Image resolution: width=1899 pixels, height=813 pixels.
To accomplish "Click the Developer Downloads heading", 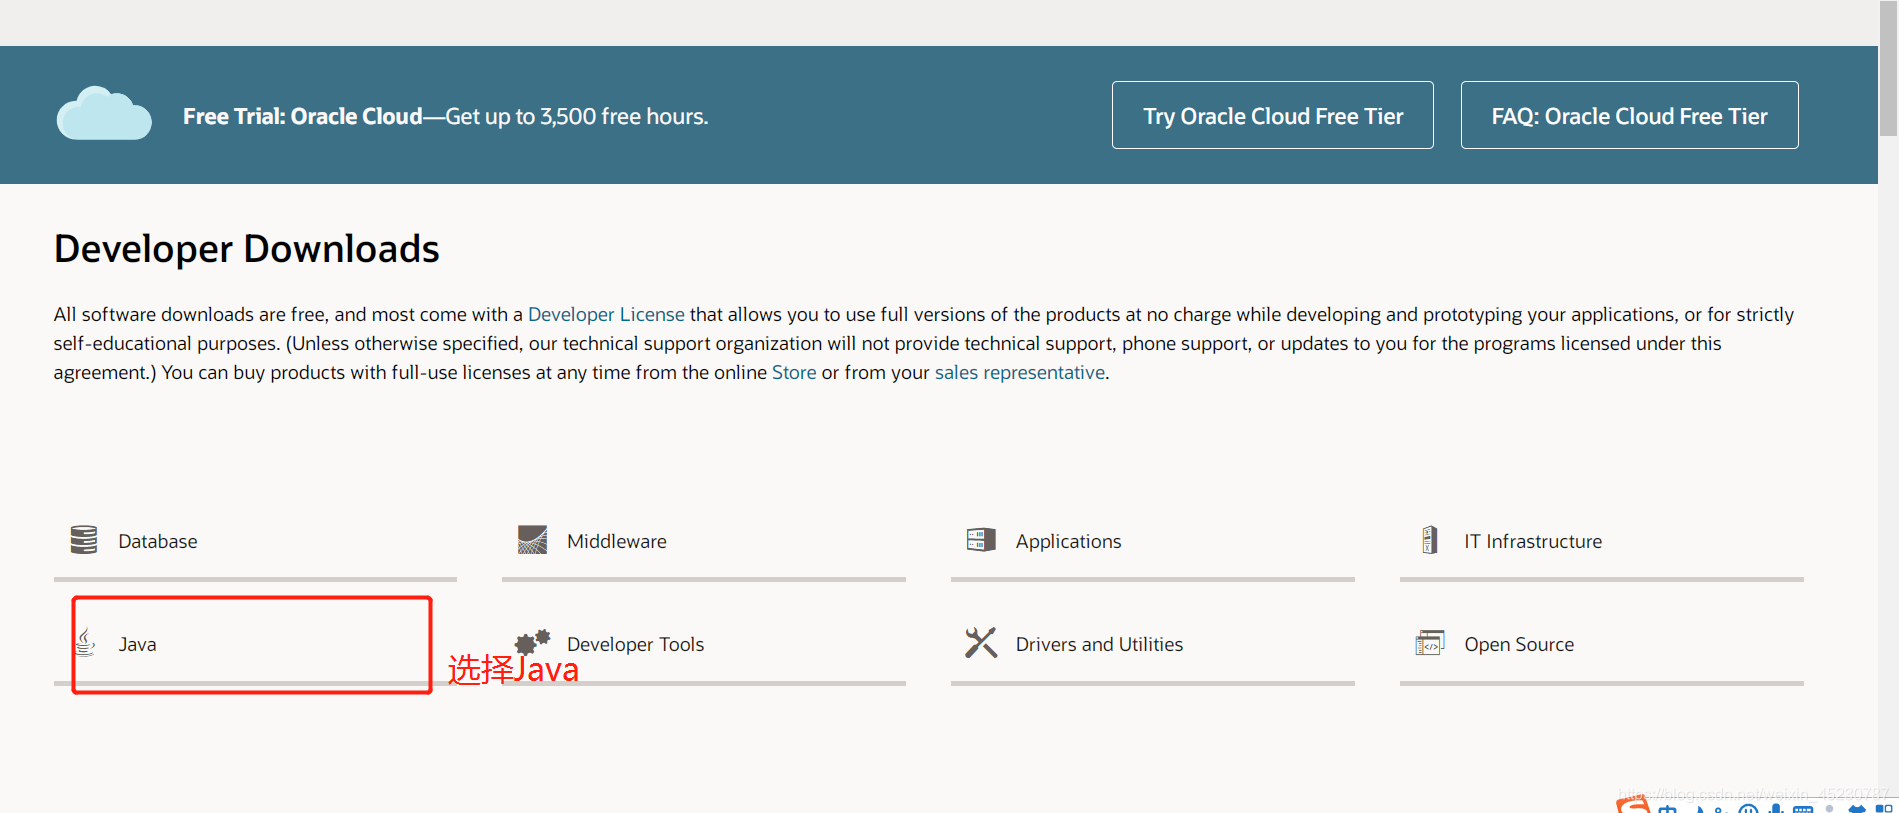I will coord(247,249).
